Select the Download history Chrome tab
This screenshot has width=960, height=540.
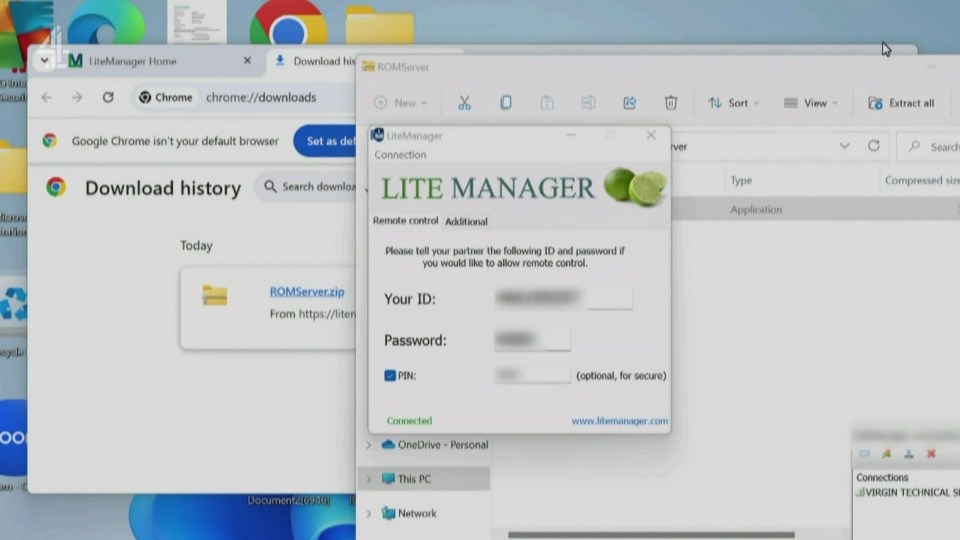click(314, 61)
